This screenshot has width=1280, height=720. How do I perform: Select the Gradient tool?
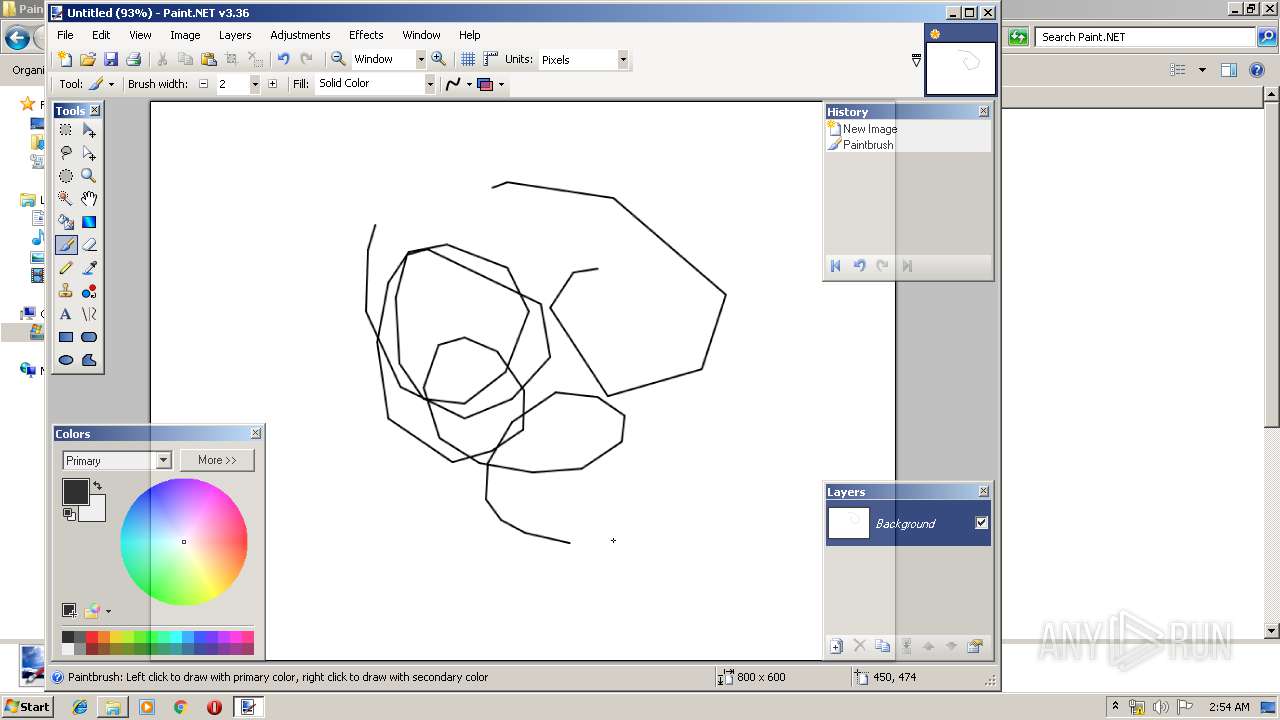coord(89,222)
